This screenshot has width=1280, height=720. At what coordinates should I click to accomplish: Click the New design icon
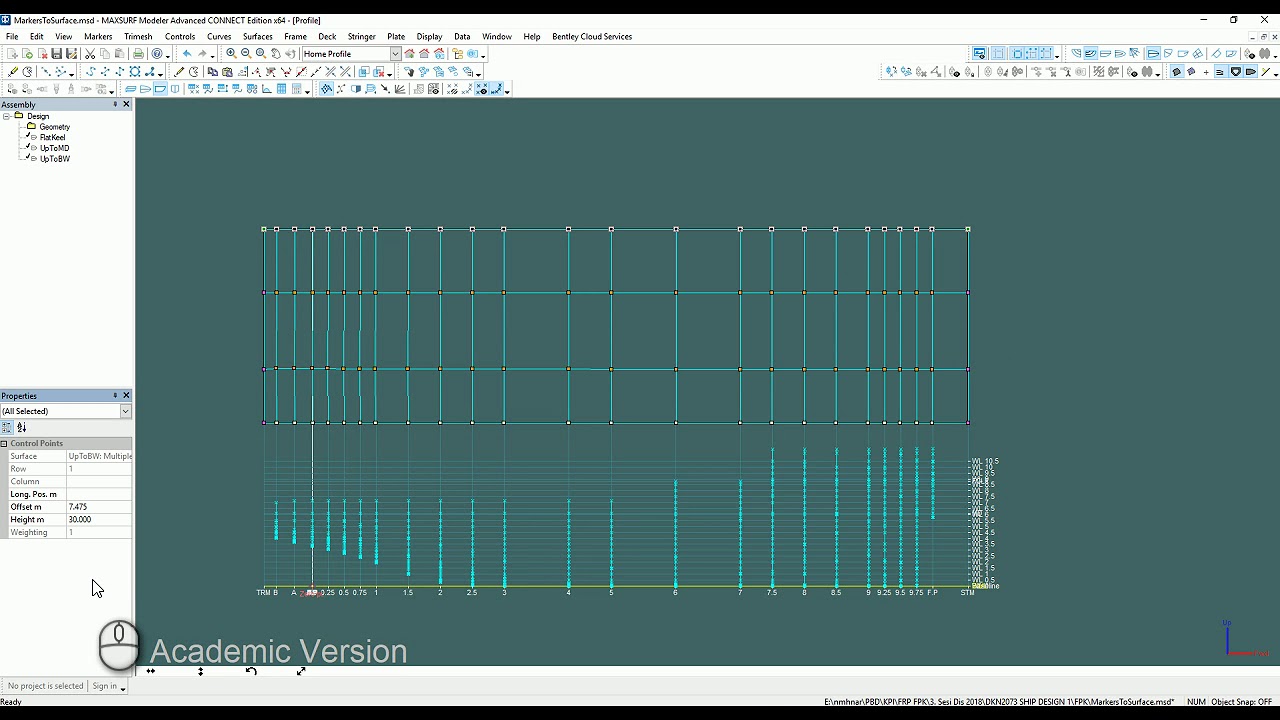(12, 53)
